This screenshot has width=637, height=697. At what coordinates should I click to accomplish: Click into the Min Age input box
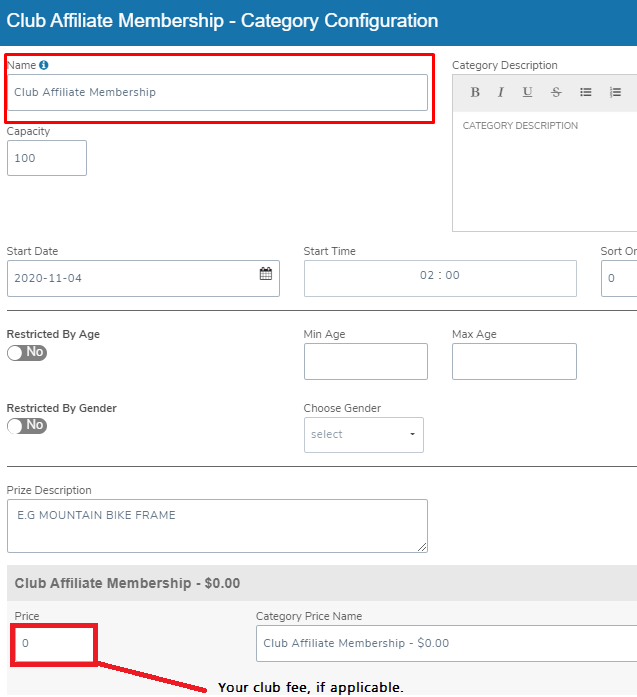[365, 361]
